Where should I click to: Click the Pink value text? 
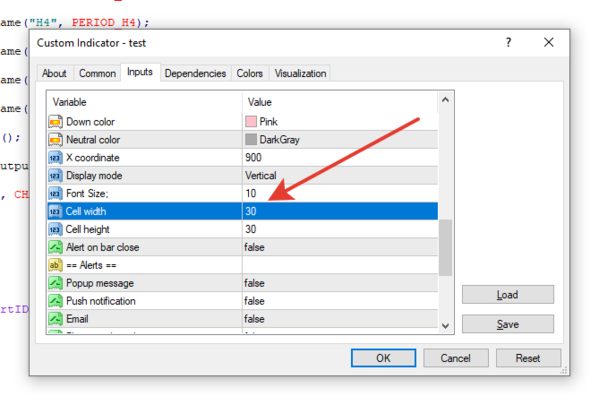click(269, 122)
